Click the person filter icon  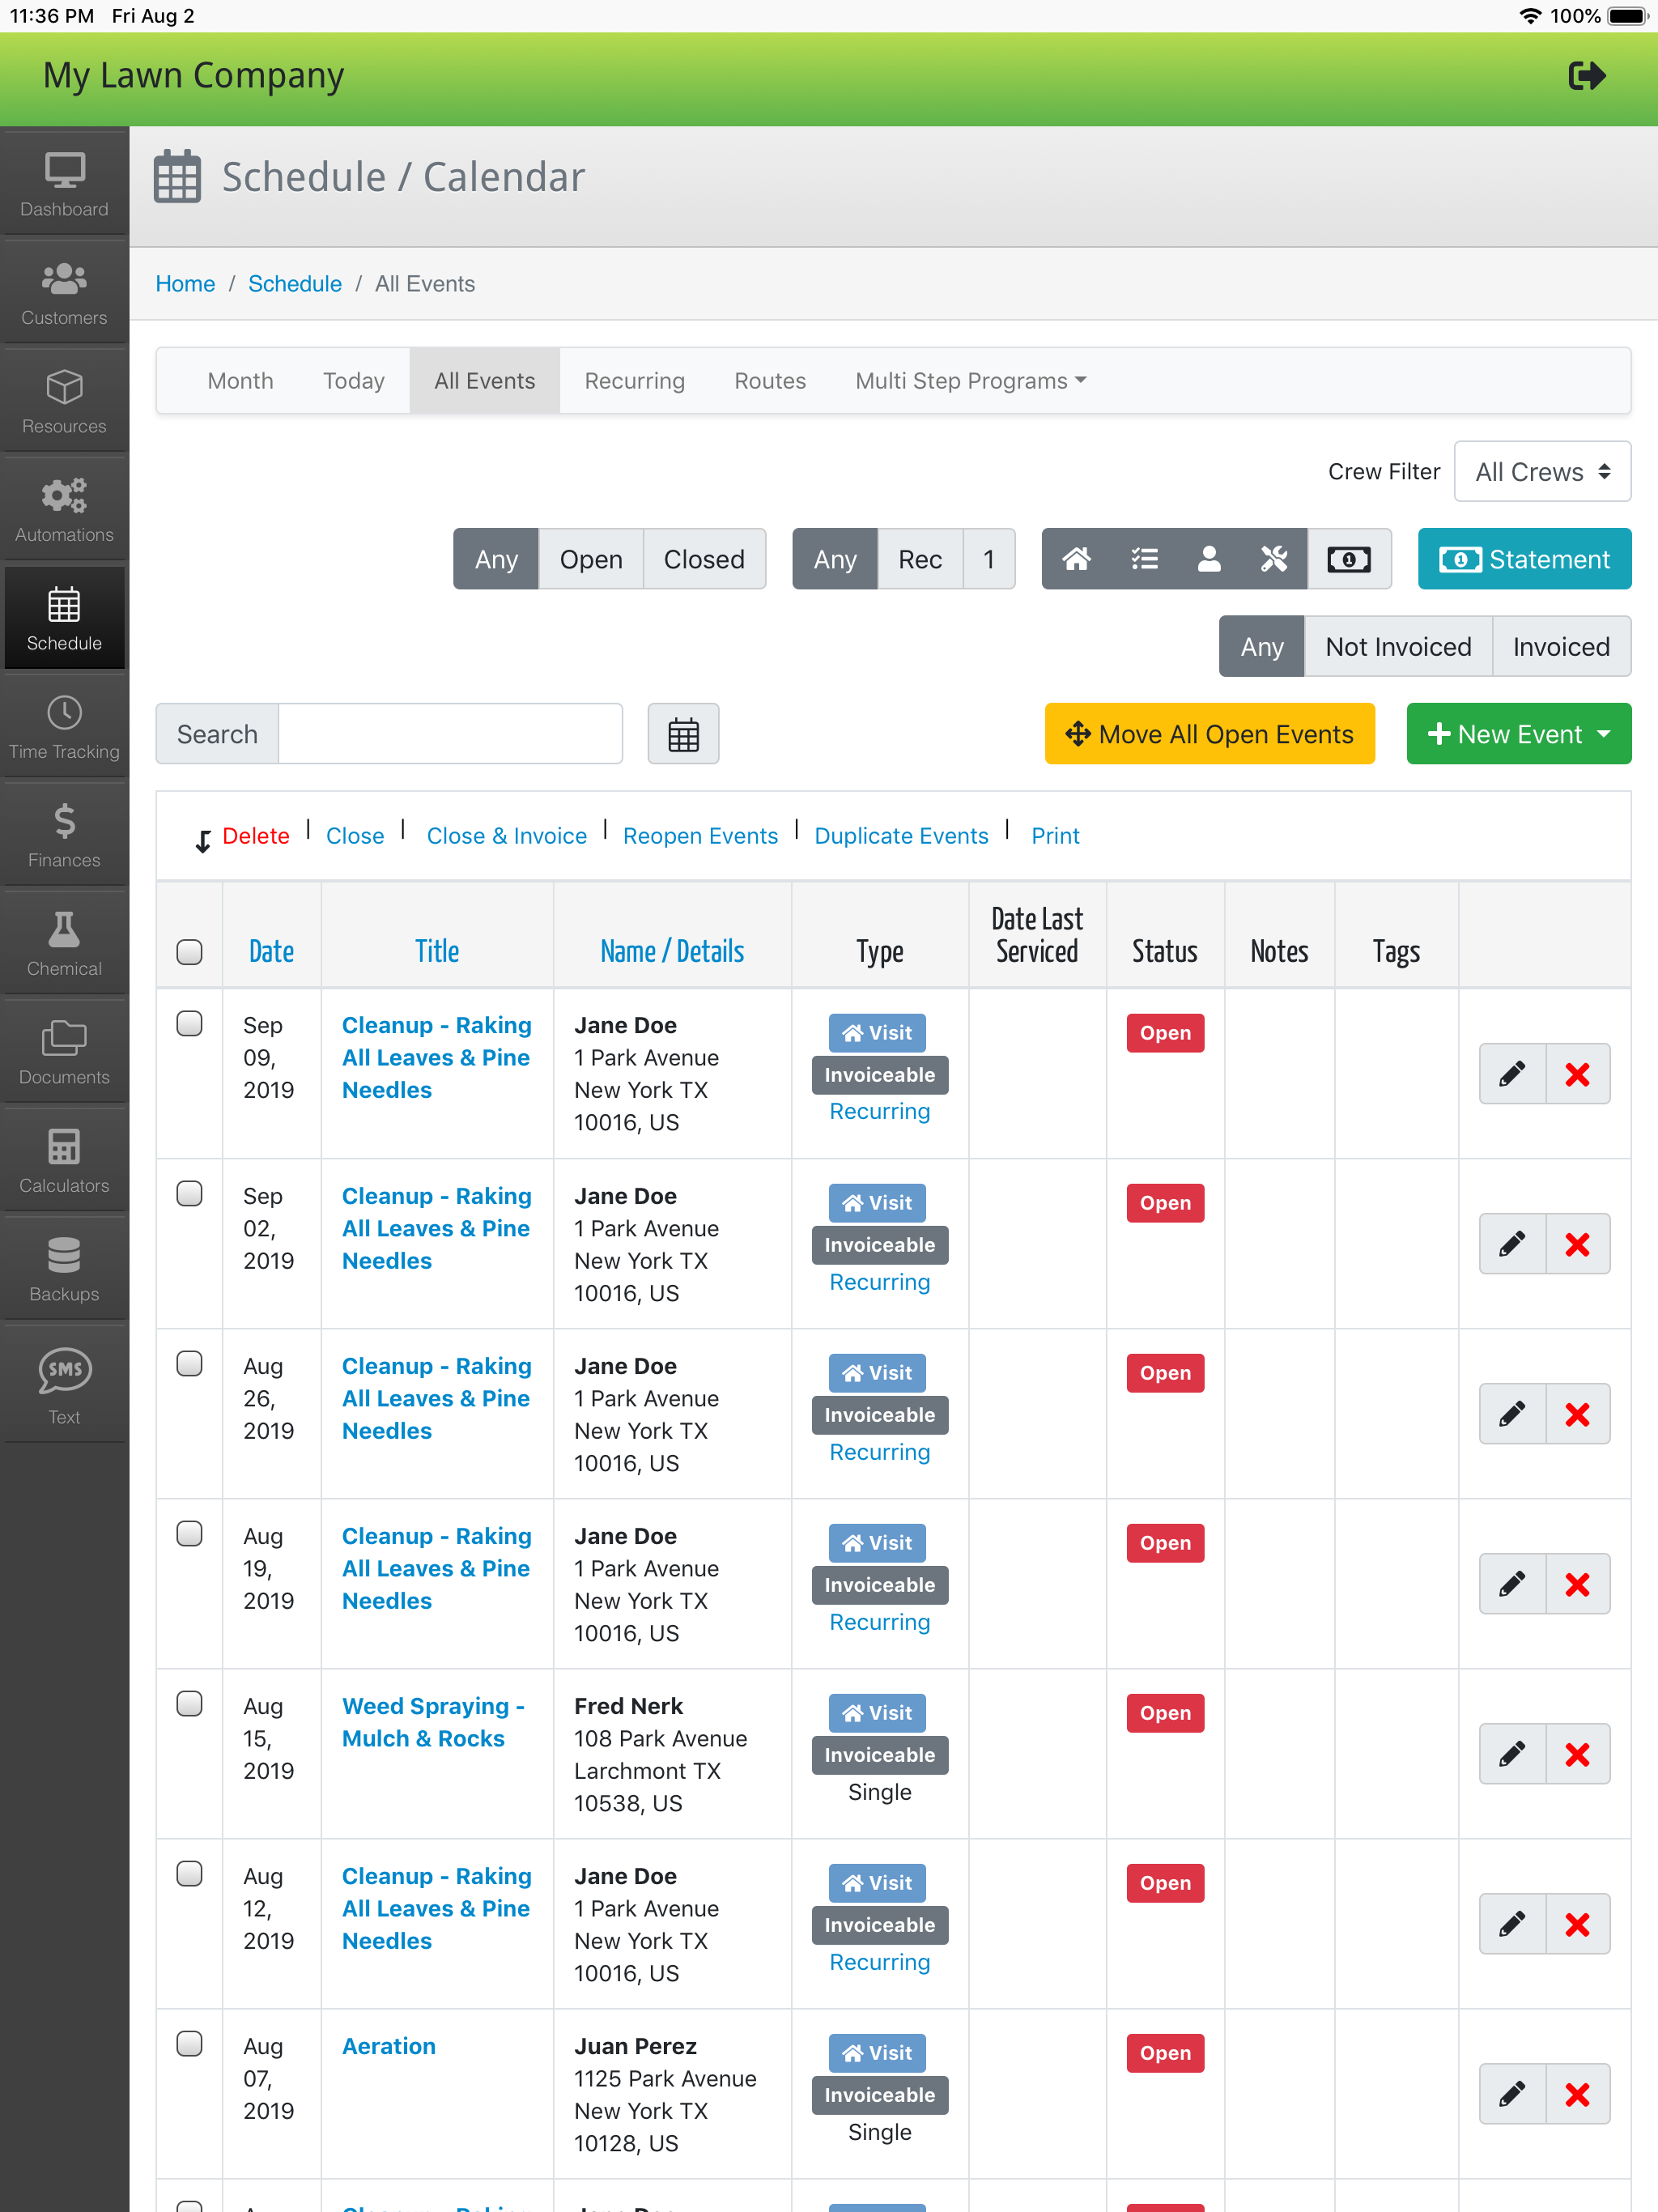[x=1209, y=559]
